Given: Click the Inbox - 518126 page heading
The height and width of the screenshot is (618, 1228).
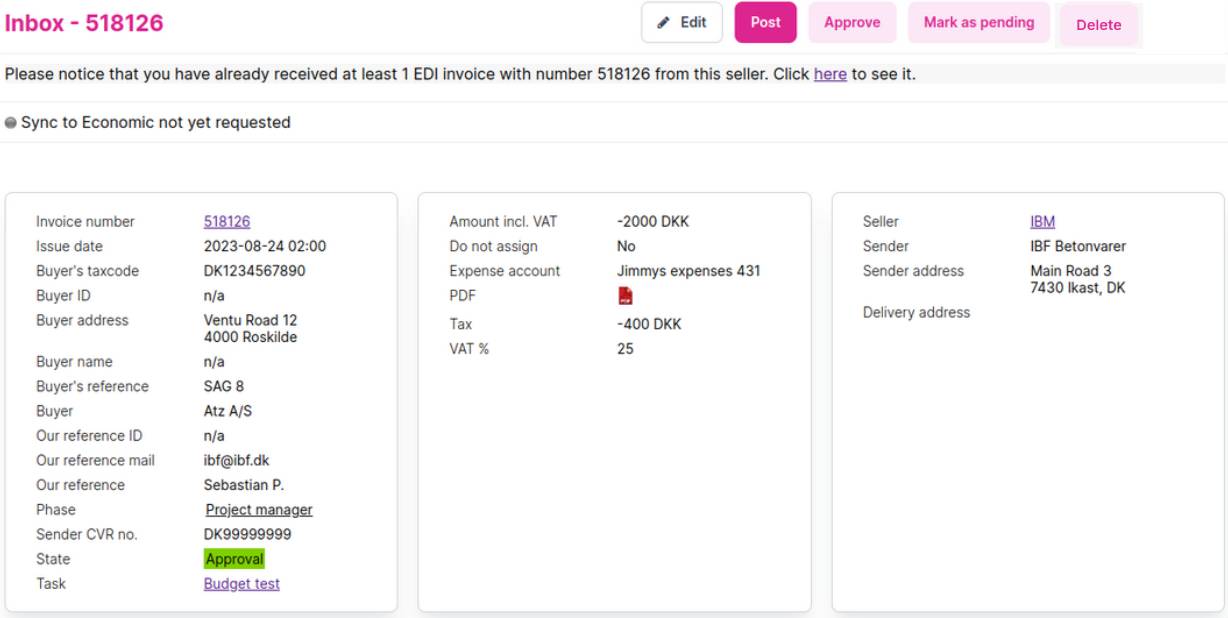Looking at the screenshot, I should [84, 23].
